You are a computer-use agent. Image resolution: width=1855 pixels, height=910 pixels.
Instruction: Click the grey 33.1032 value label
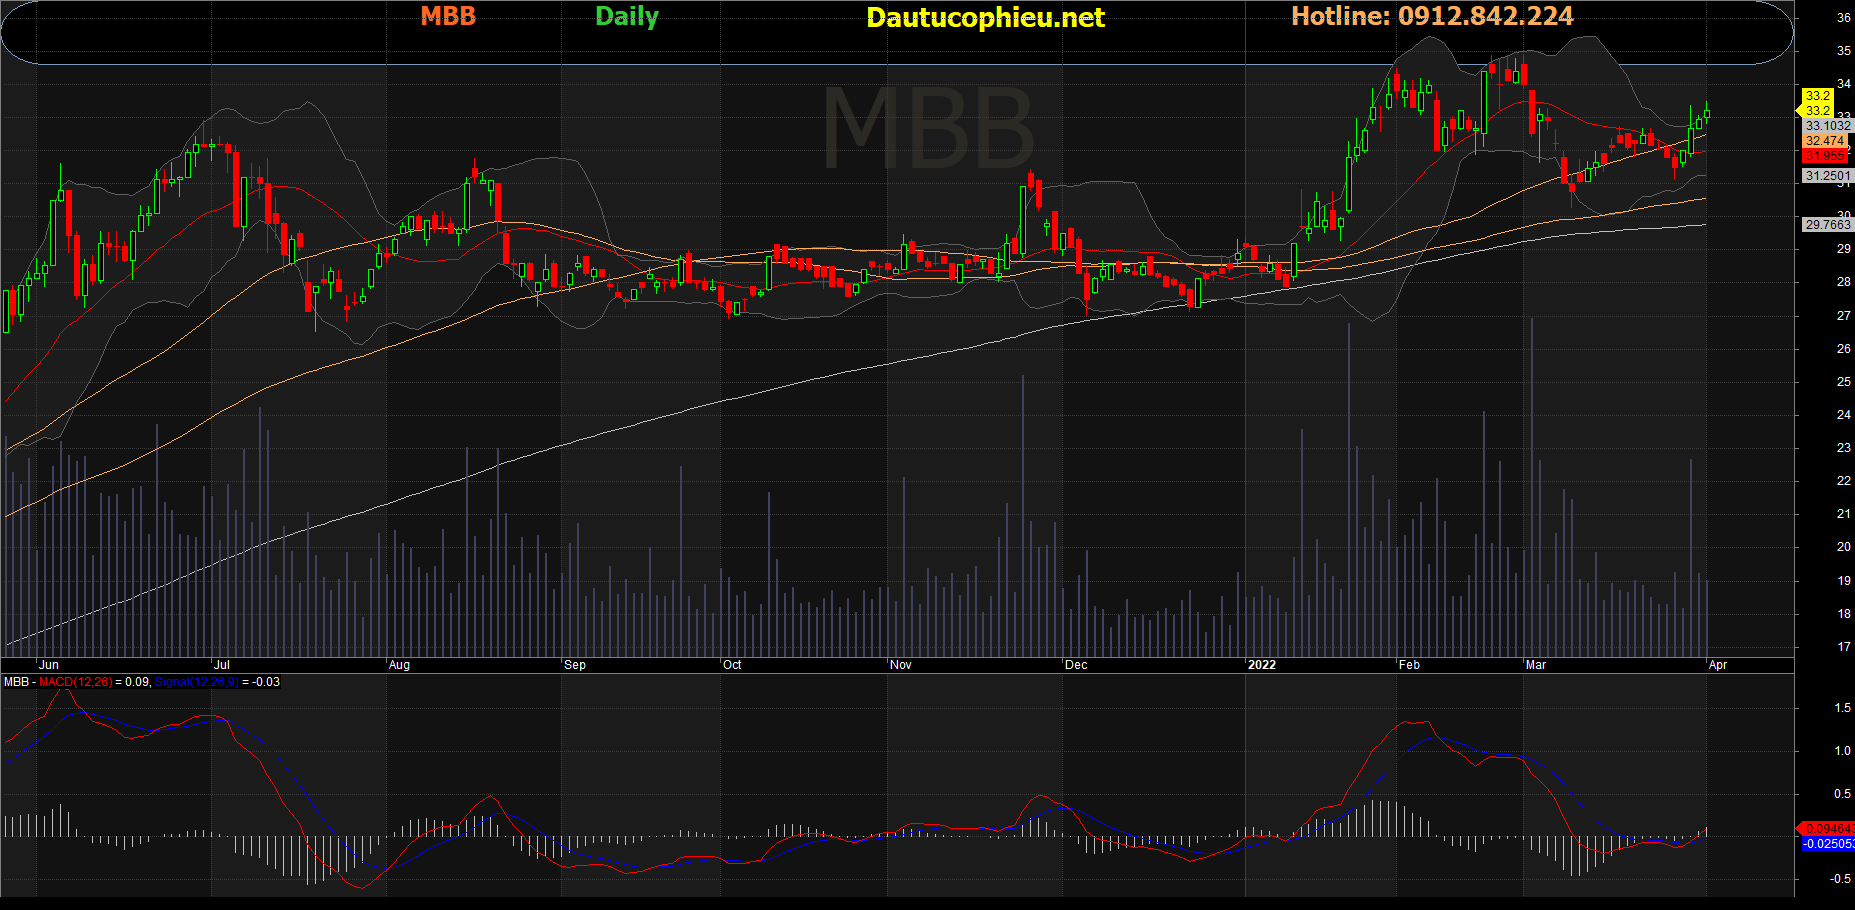pyautogui.click(x=1827, y=126)
